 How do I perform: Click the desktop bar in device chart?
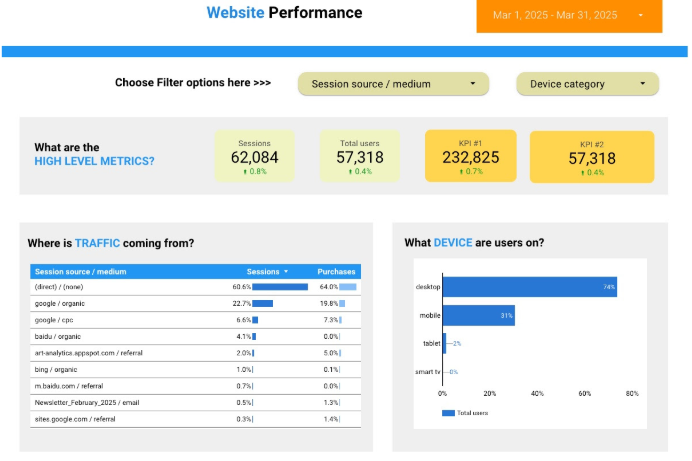coord(529,287)
